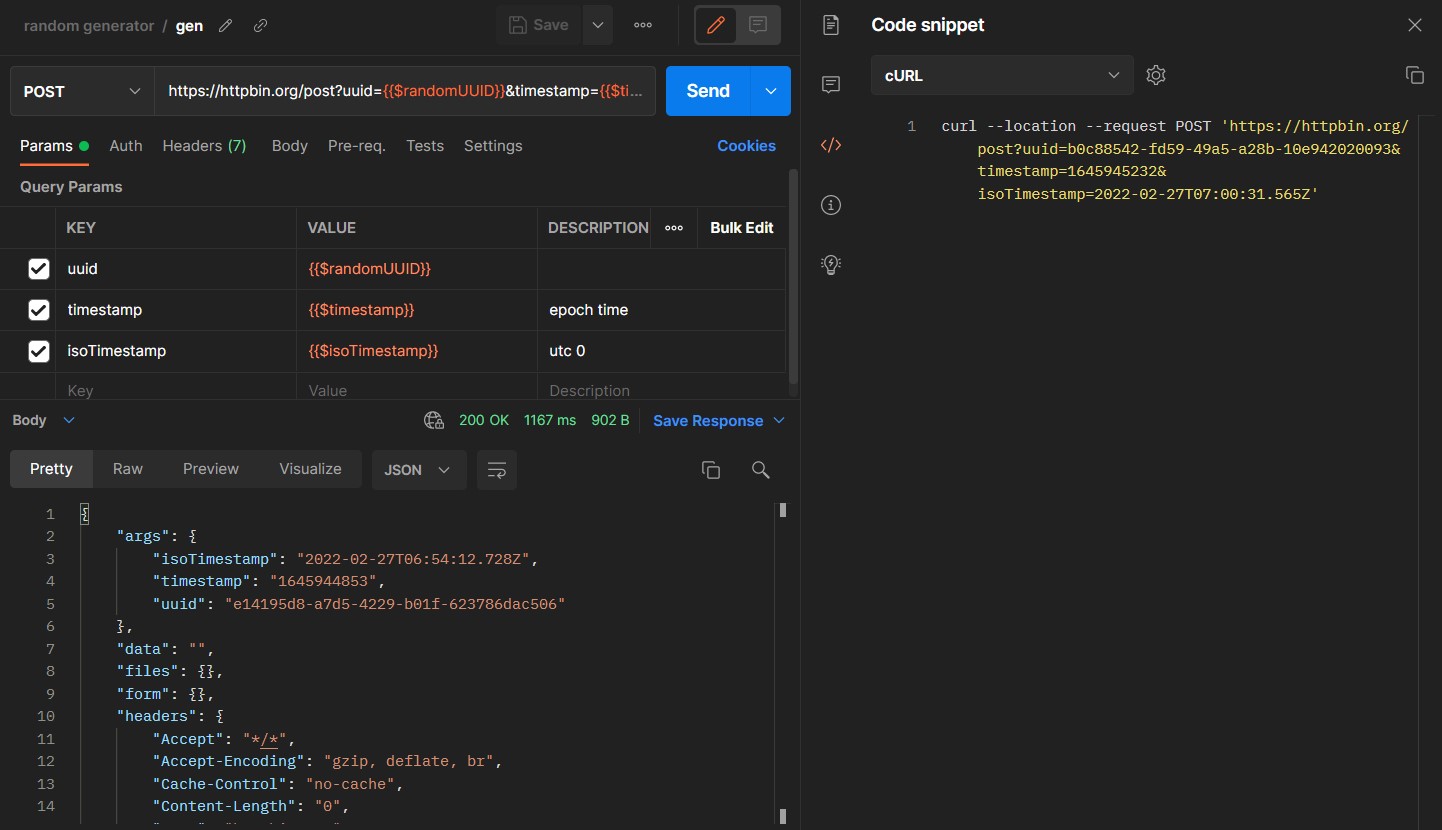Edit the {{$isoTimestamp}} value cell
The width and height of the screenshot is (1442, 830).
coord(417,351)
